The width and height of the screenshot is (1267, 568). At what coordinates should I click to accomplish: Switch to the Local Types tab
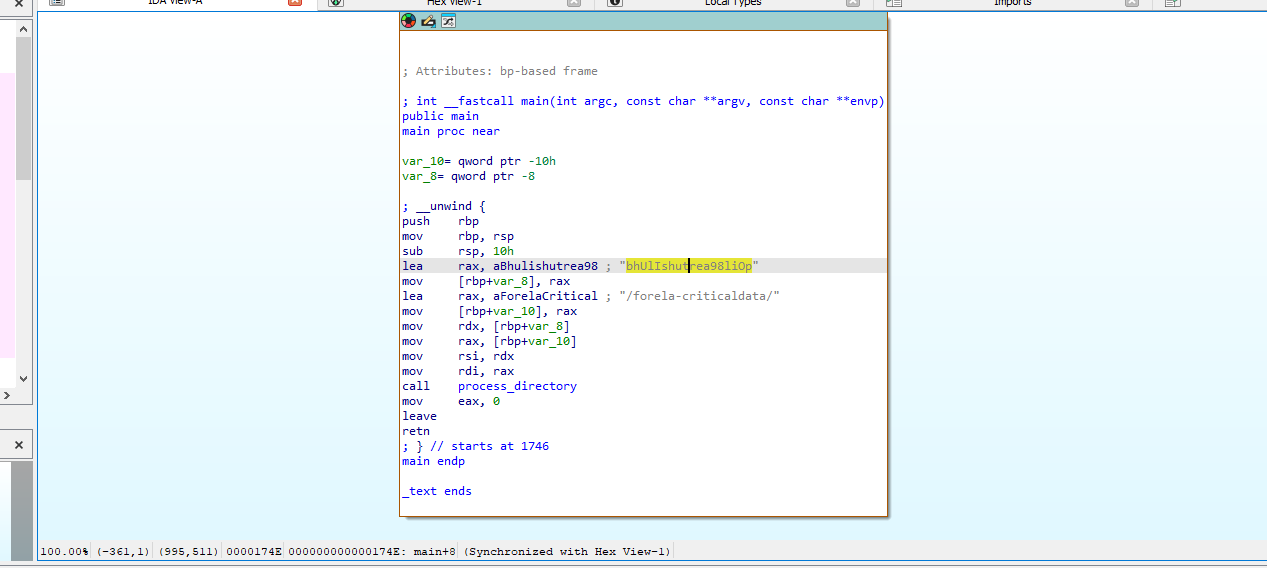733,3
